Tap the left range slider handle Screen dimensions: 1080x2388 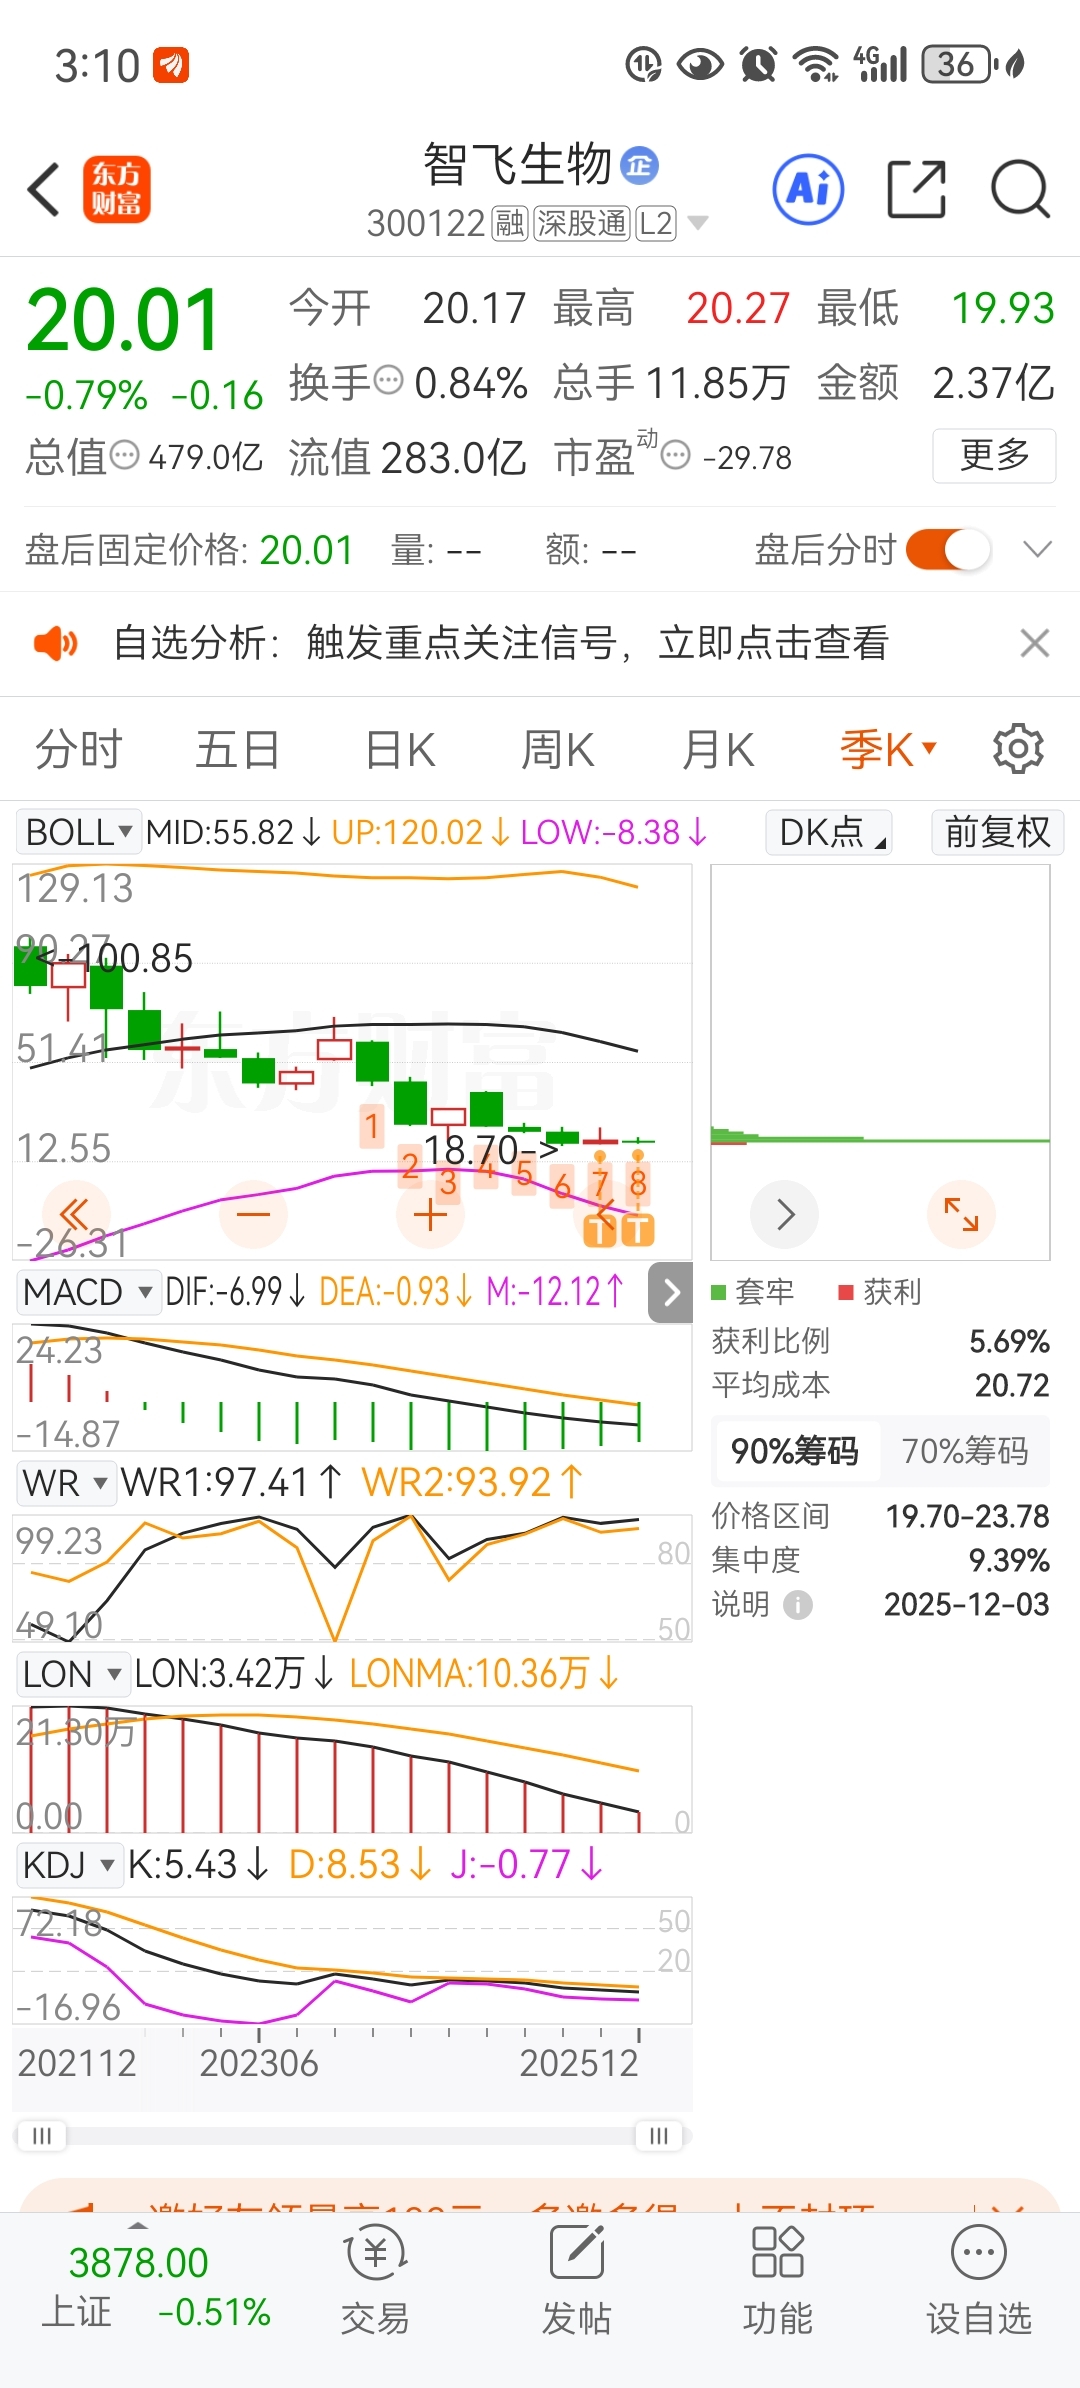click(x=42, y=2136)
